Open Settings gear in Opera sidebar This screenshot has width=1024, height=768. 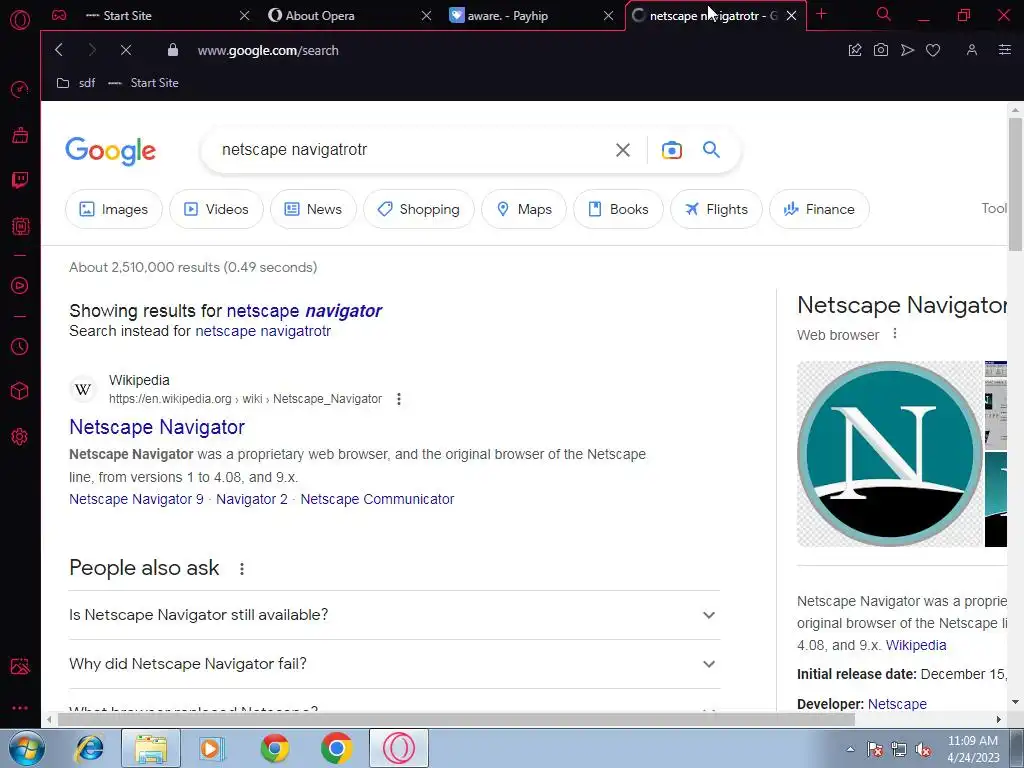pyautogui.click(x=20, y=436)
